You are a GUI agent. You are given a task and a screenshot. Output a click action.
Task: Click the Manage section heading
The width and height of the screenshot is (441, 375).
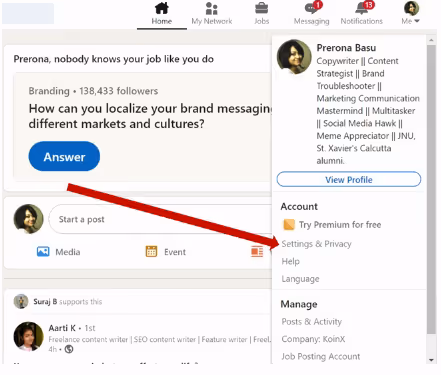(299, 304)
